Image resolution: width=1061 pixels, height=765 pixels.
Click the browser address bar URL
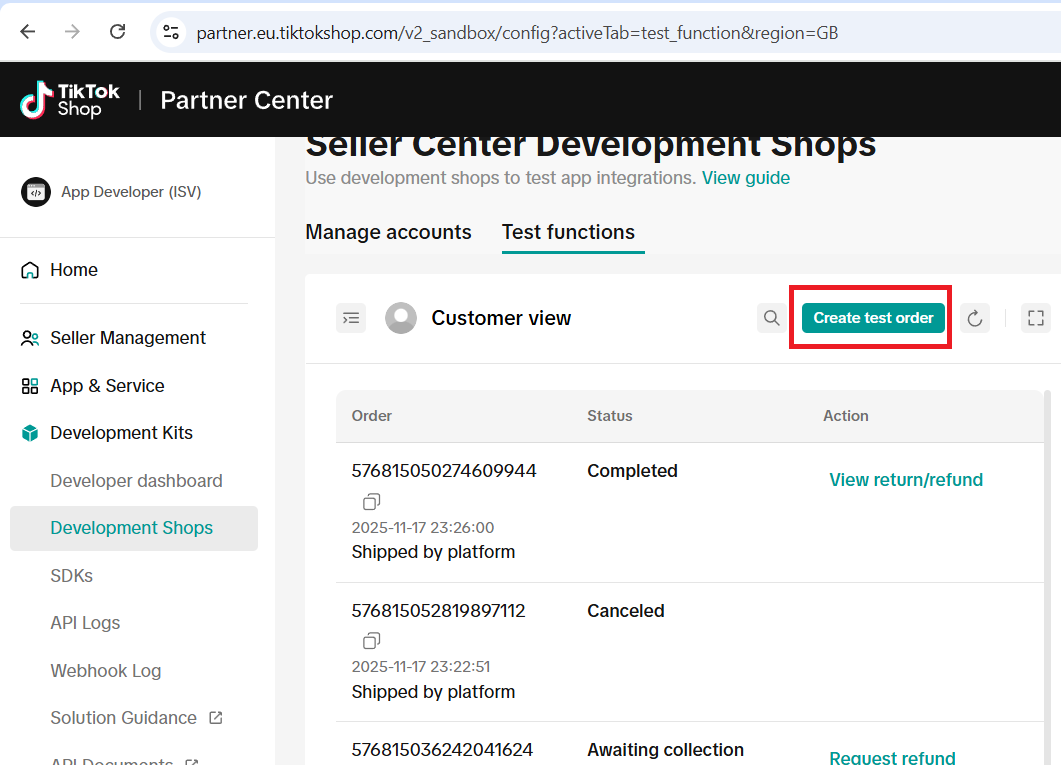[x=517, y=33]
